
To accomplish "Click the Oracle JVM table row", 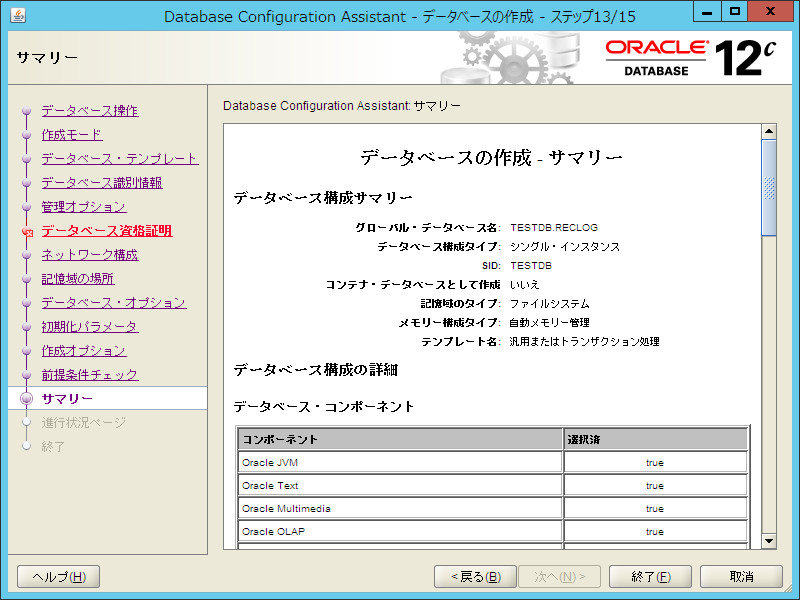I will [x=492, y=462].
